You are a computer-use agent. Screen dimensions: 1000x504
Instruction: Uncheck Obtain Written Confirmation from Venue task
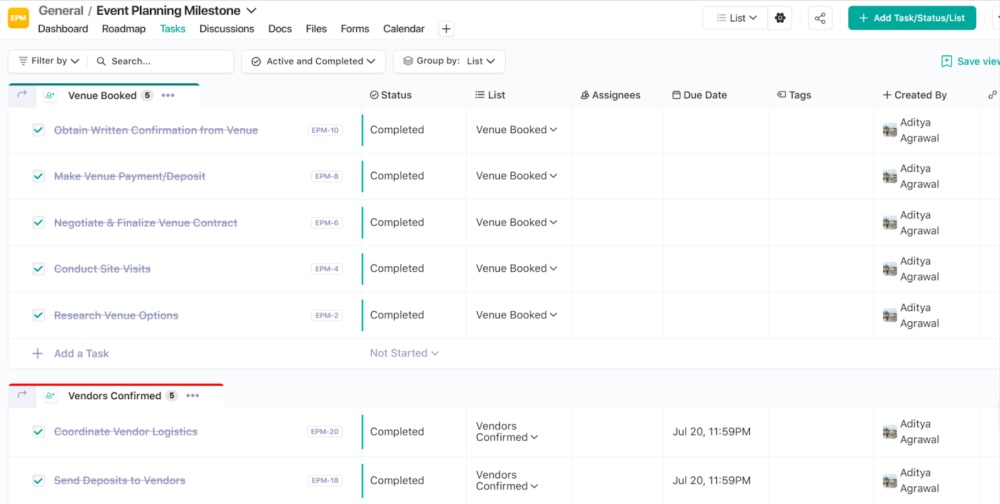click(x=38, y=130)
